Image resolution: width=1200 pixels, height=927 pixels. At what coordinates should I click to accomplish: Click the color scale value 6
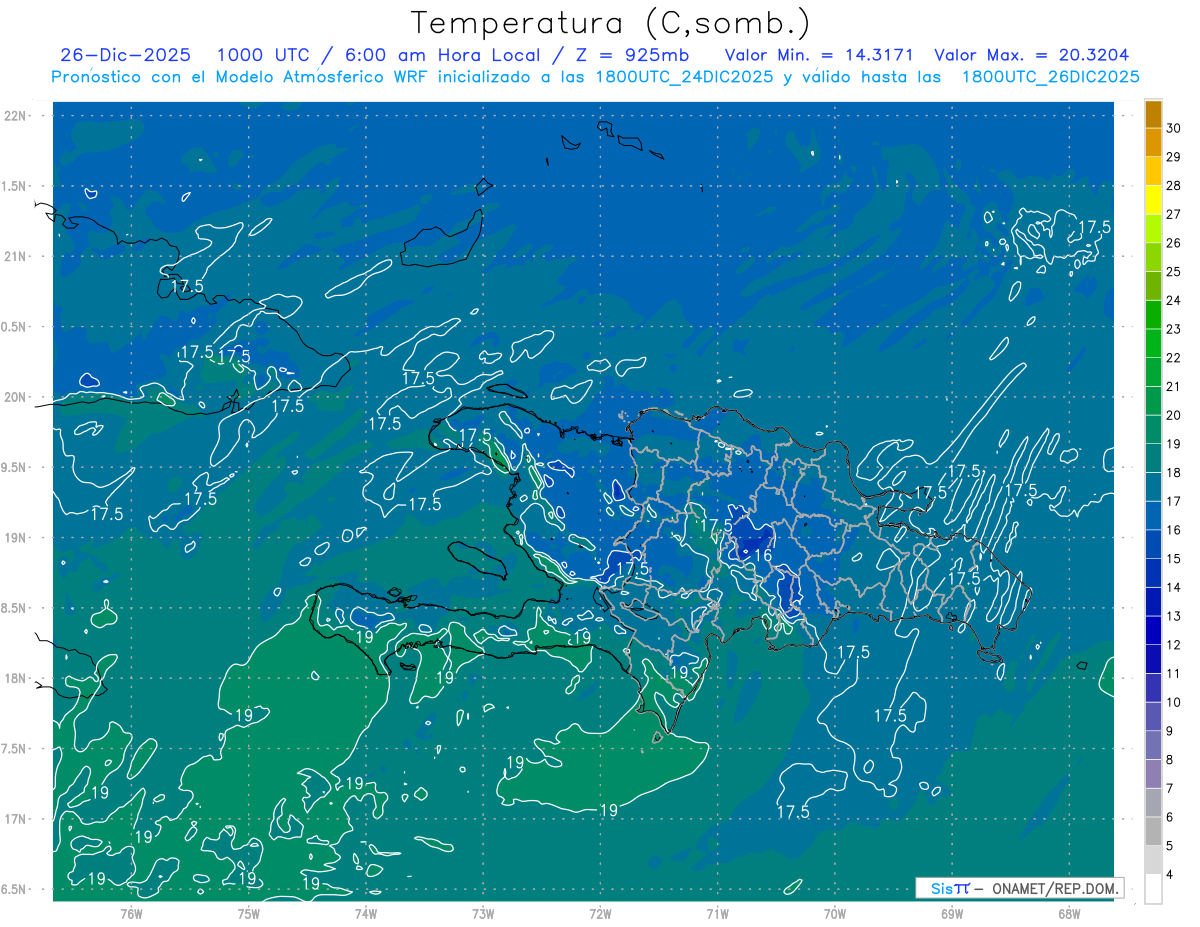pyautogui.click(x=1170, y=817)
